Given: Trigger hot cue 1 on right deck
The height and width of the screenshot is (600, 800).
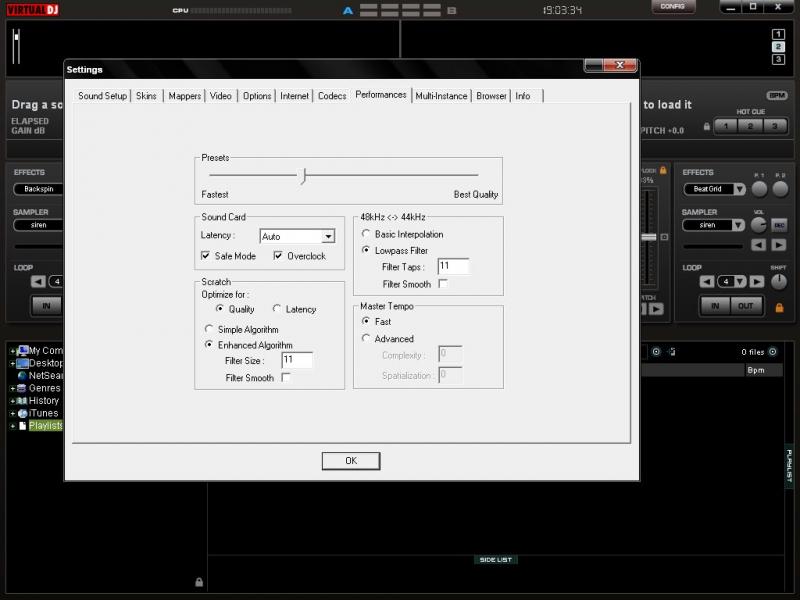Looking at the screenshot, I should 726,126.
